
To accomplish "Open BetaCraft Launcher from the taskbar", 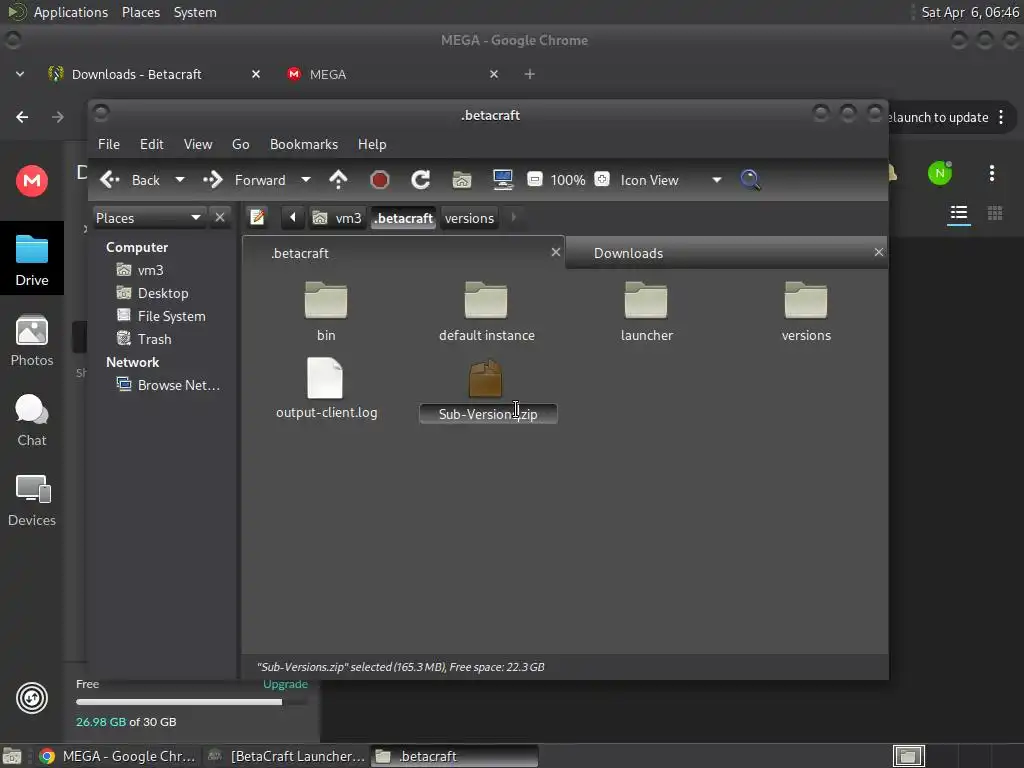I will pos(285,756).
